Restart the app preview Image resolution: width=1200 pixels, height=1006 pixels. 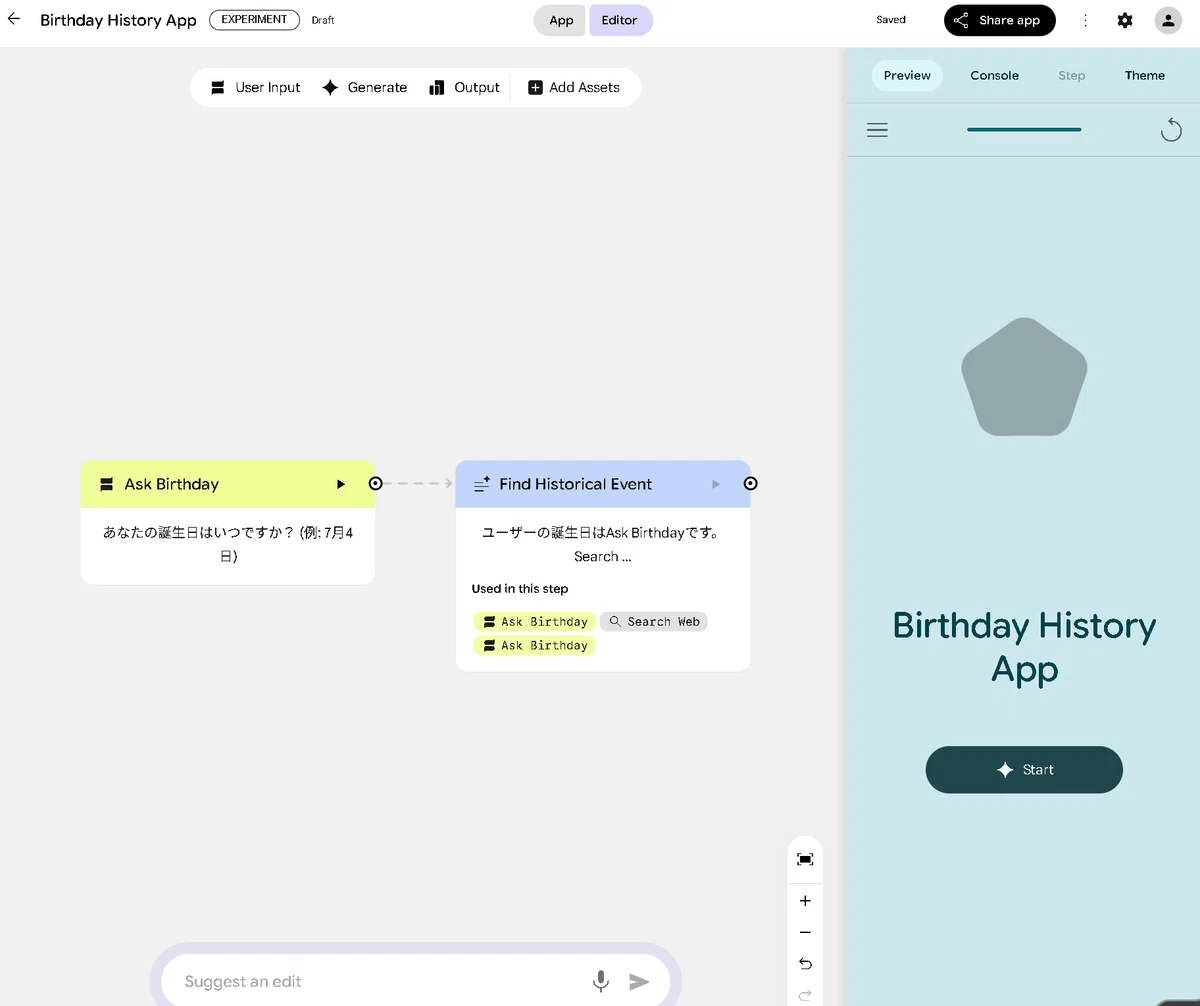[1171, 130]
